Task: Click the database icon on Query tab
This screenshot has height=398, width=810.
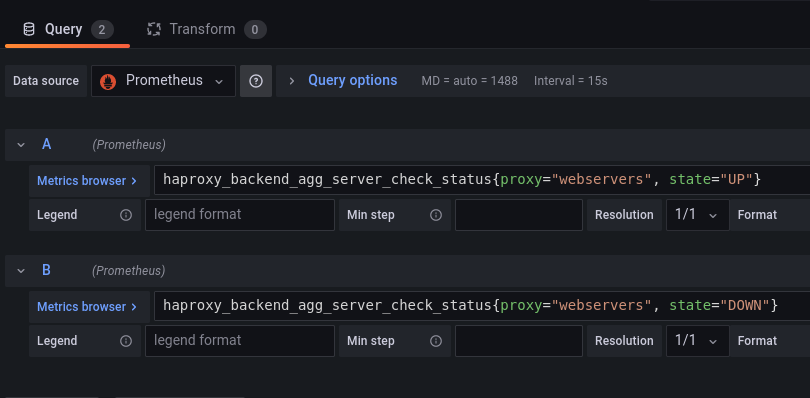Action: (29, 29)
